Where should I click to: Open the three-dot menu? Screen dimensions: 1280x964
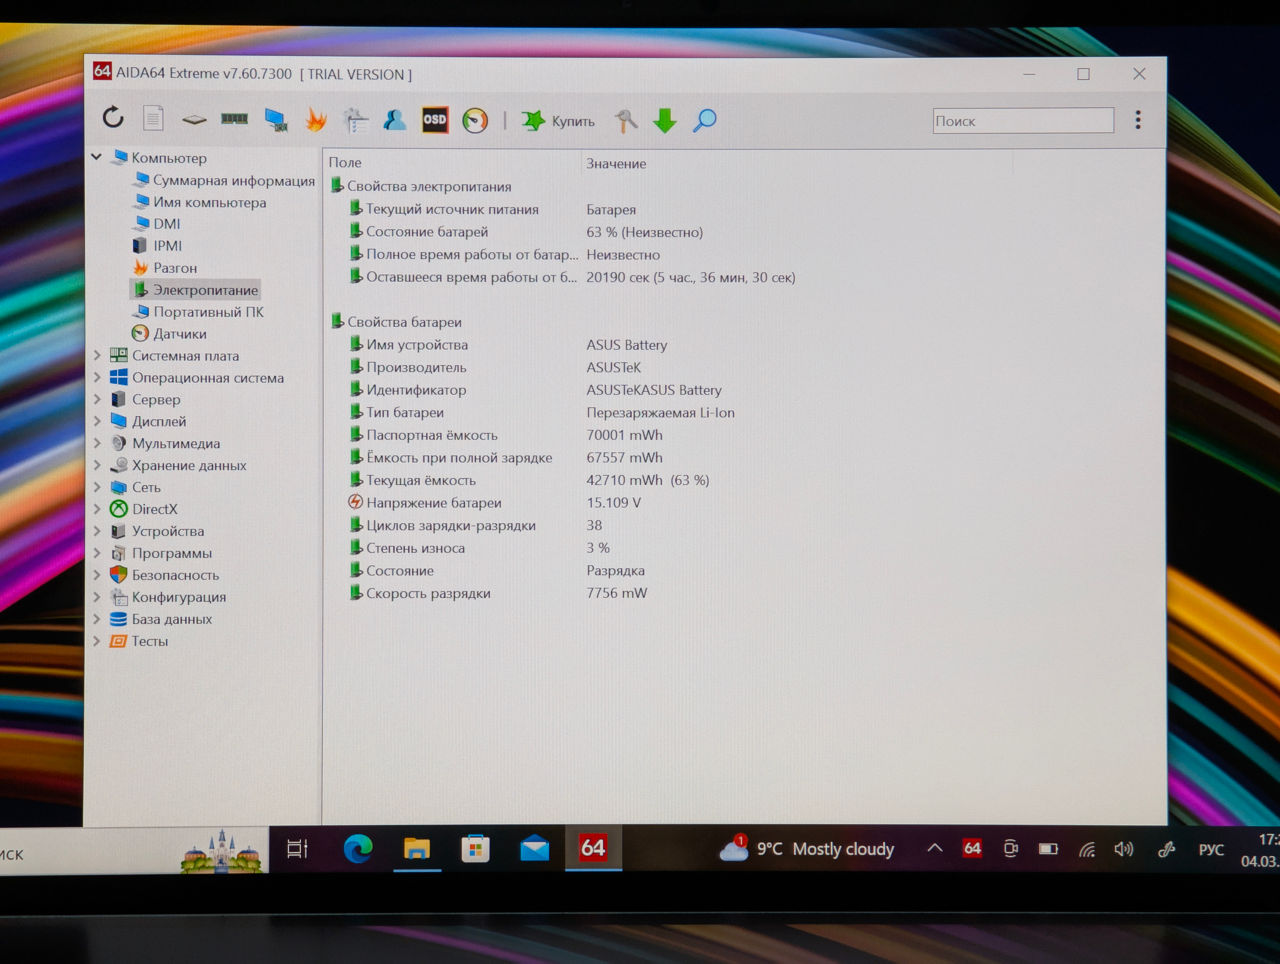click(x=1138, y=120)
